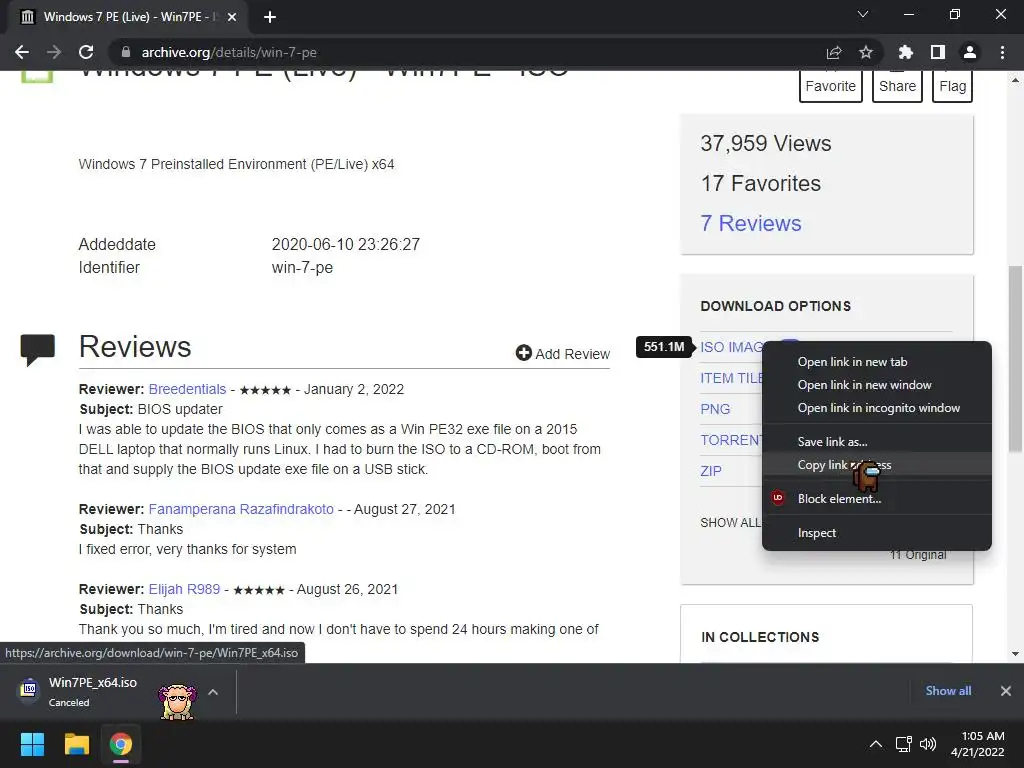Open the Windows Start menu
1024x768 pixels.
coord(32,744)
